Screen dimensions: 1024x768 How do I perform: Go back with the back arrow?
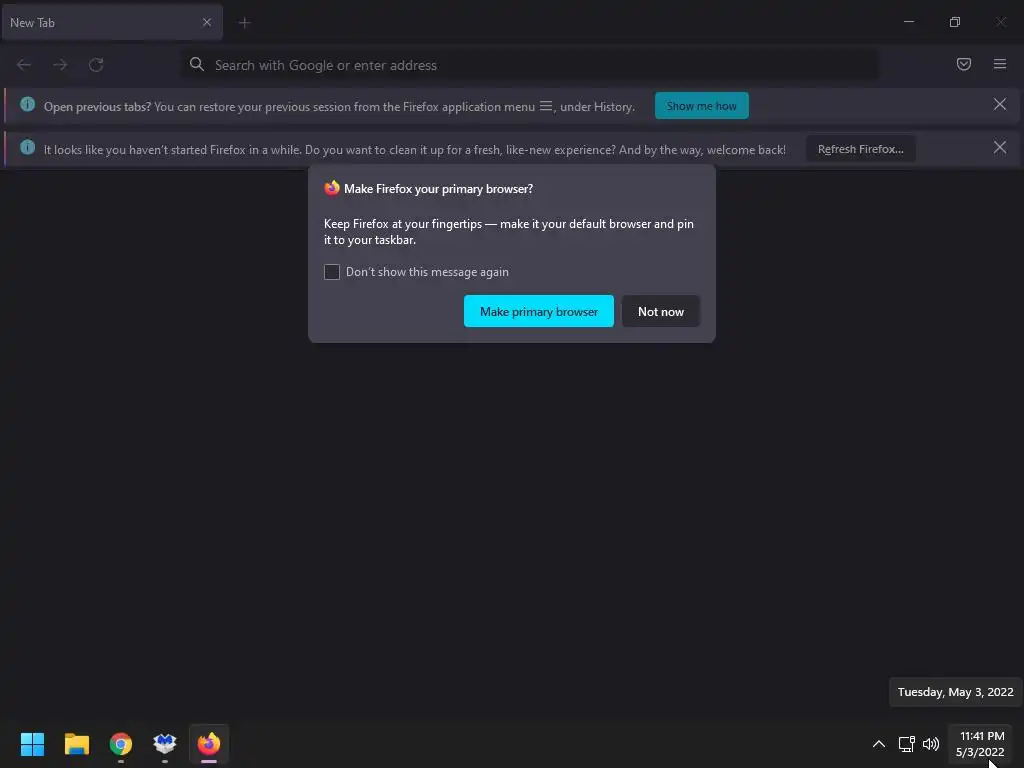tap(24, 65)
